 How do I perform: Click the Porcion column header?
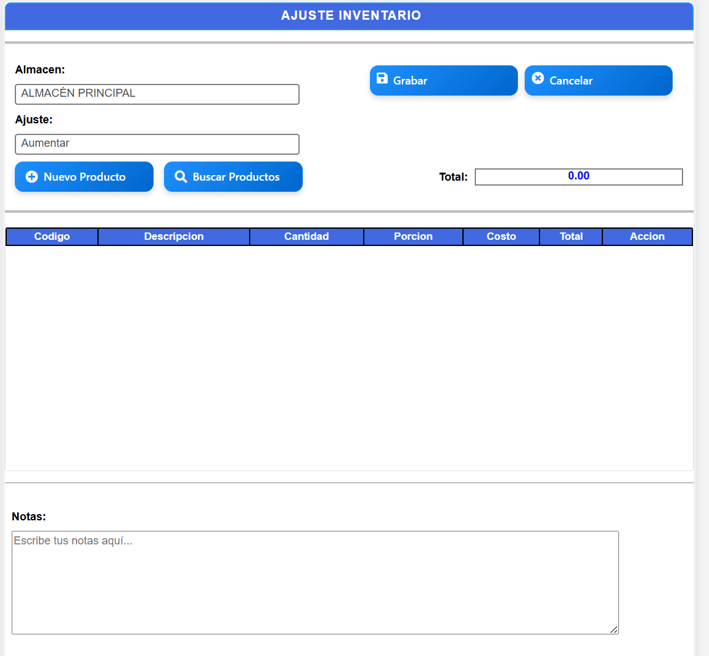coord(413,236)
